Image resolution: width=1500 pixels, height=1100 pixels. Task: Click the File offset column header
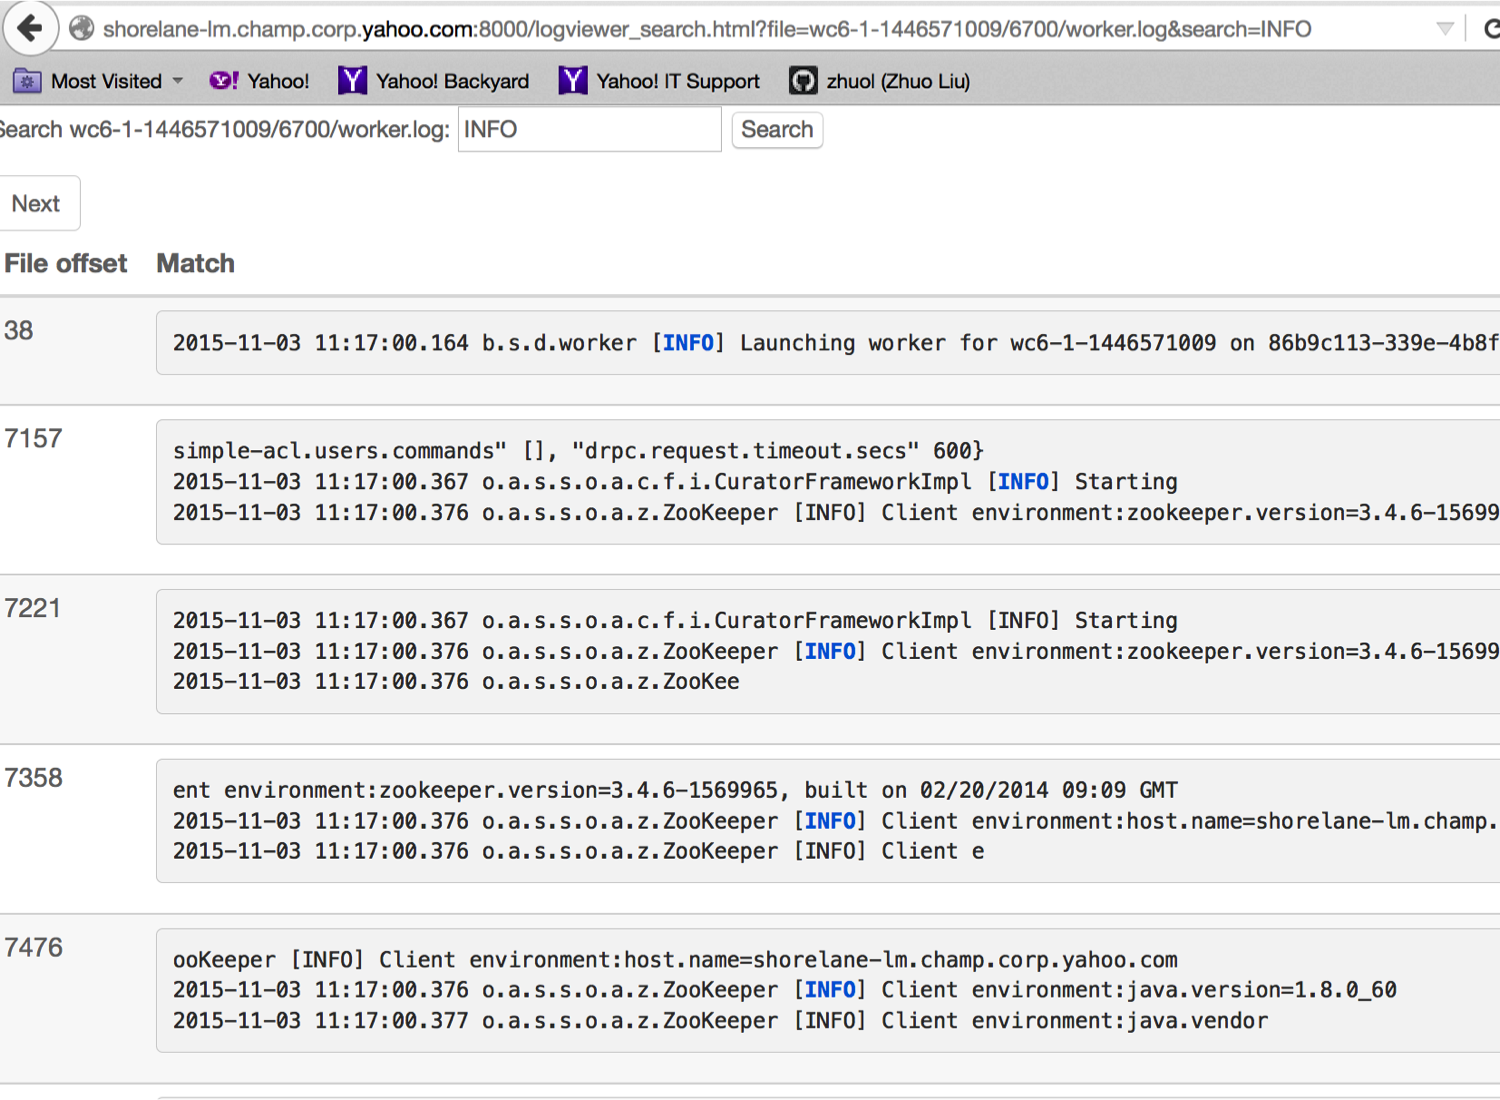pos(65,263)
